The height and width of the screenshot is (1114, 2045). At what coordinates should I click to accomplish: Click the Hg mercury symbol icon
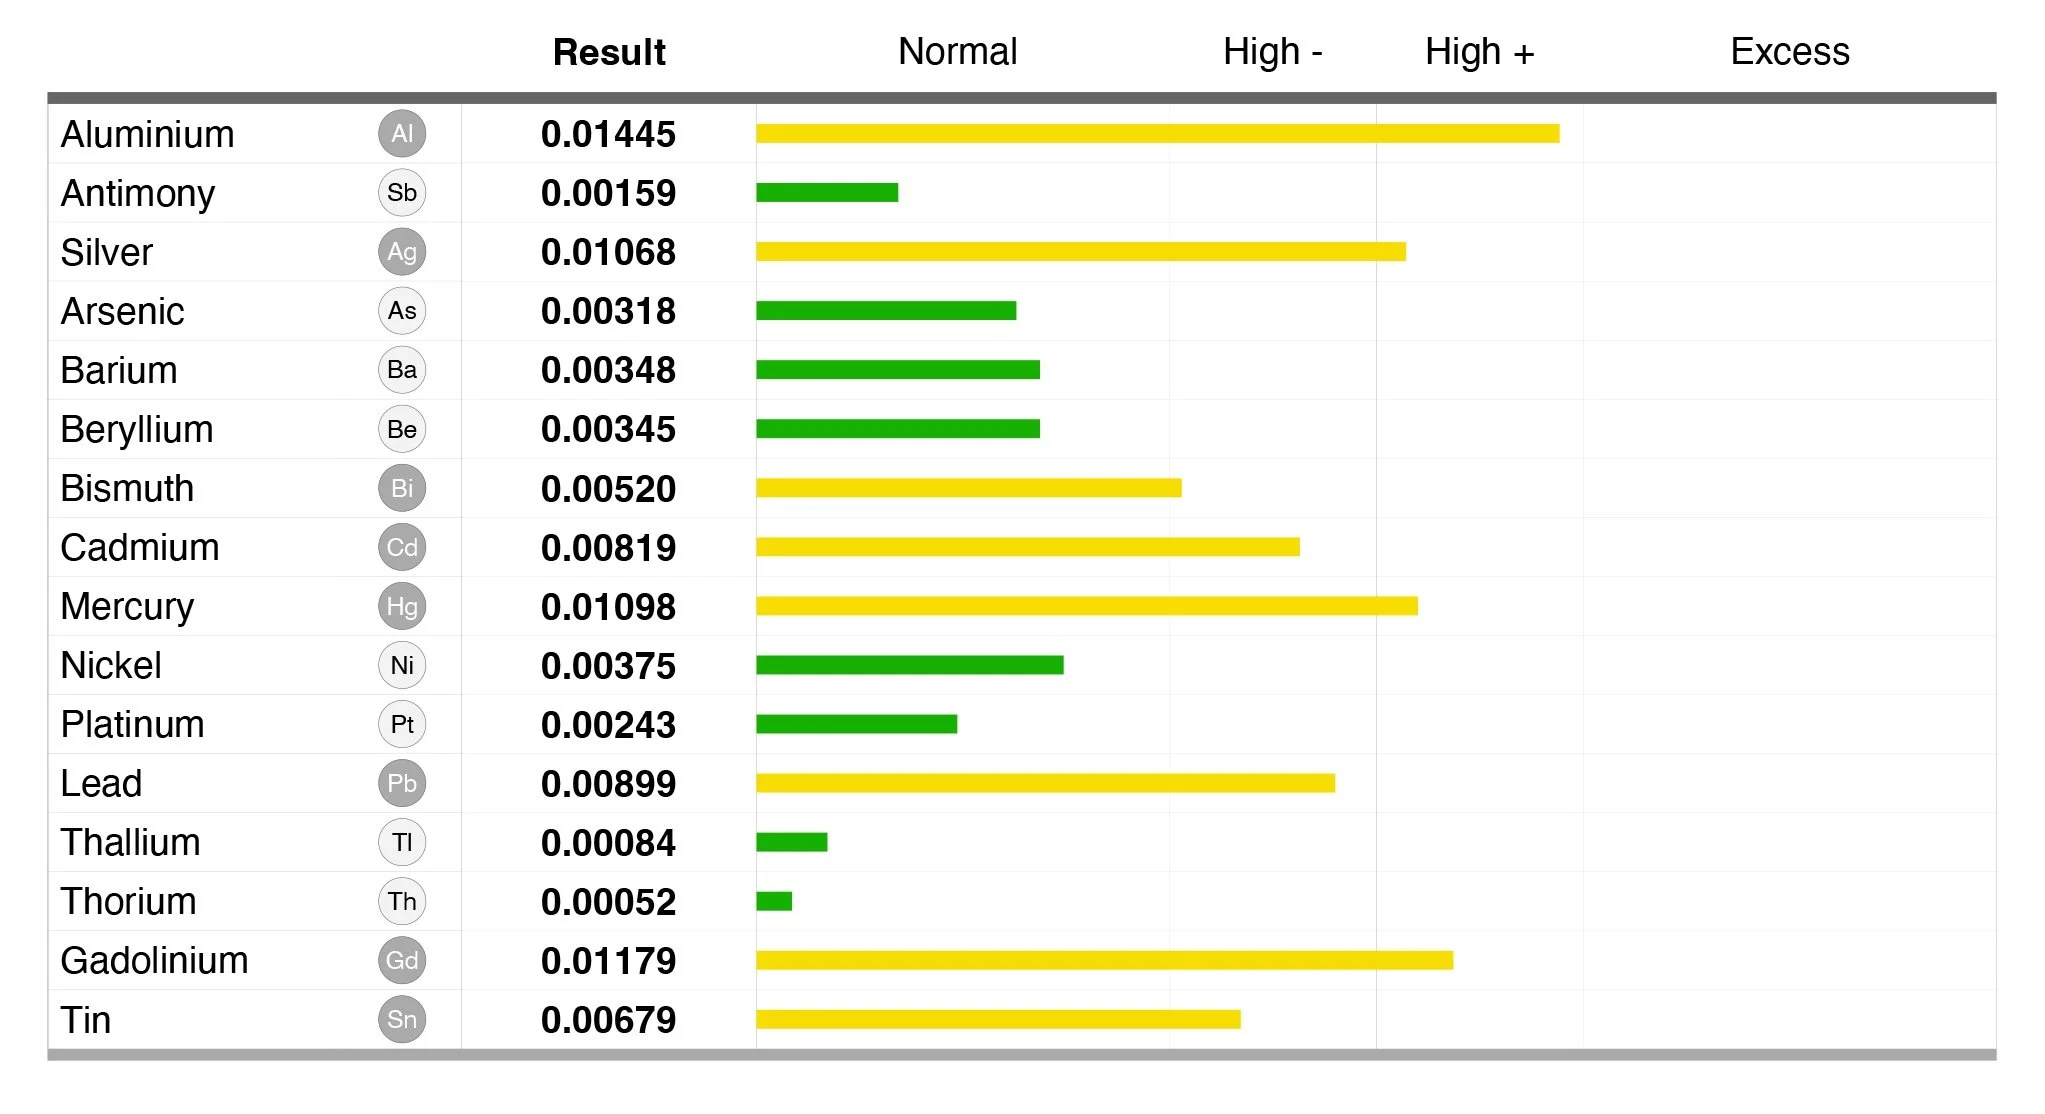click(x=402, y=606)
